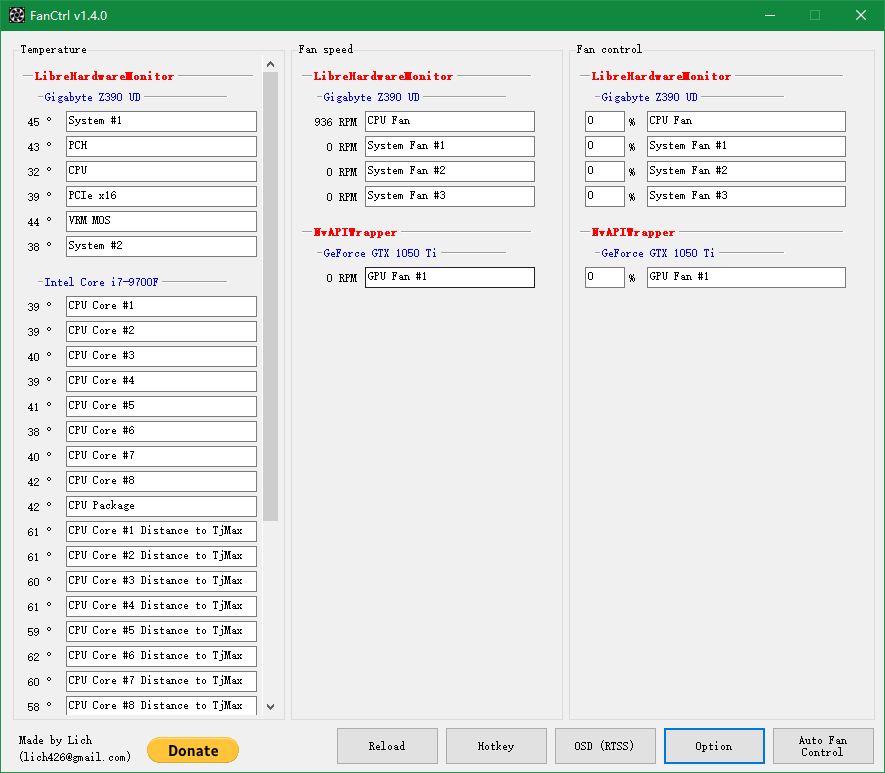
Task: Set System Fan #3 control percentage value
Action: (604, 196)
